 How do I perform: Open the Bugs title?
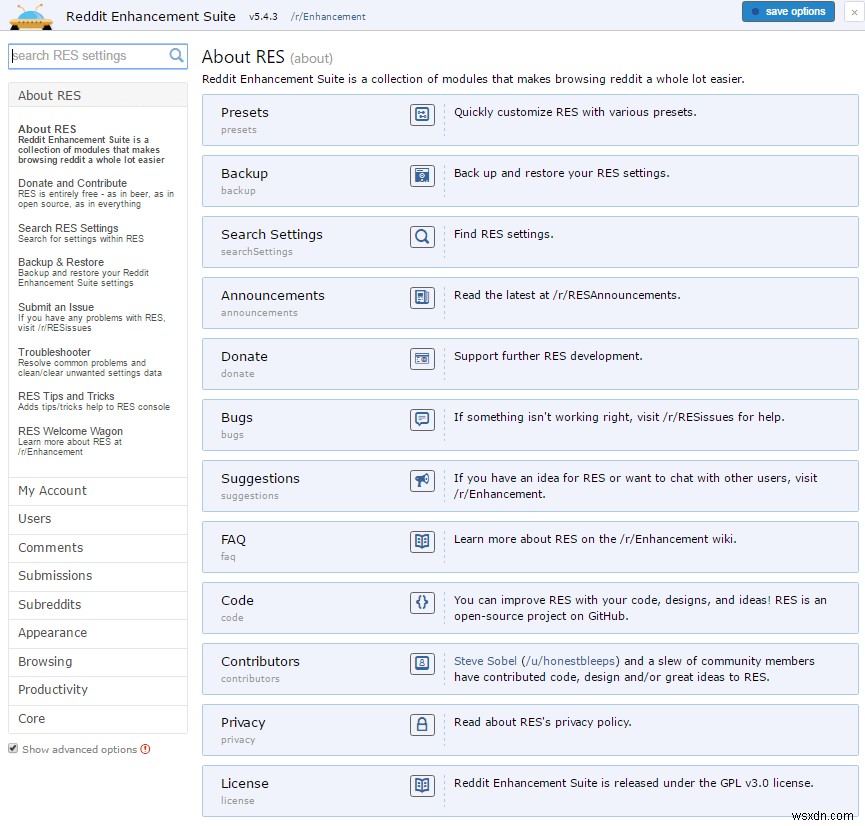[237, 418]
